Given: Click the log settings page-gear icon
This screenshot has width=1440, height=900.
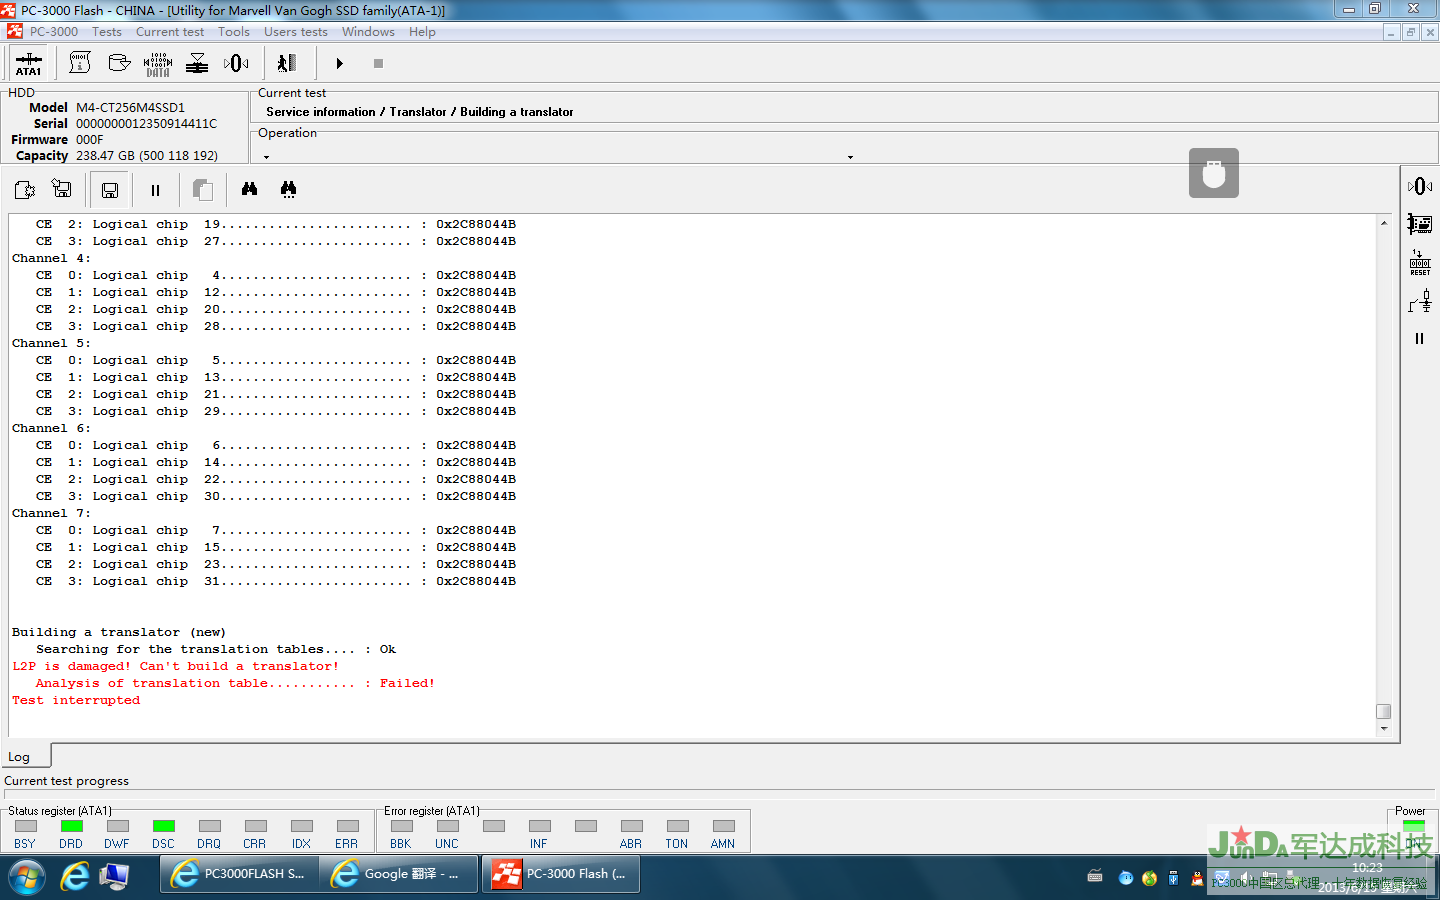Looking at the screenshot, I should coord(25,189).
